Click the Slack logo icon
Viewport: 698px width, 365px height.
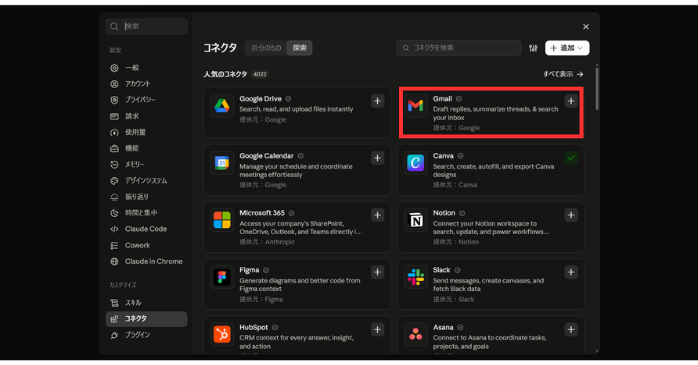pos(415,277)
